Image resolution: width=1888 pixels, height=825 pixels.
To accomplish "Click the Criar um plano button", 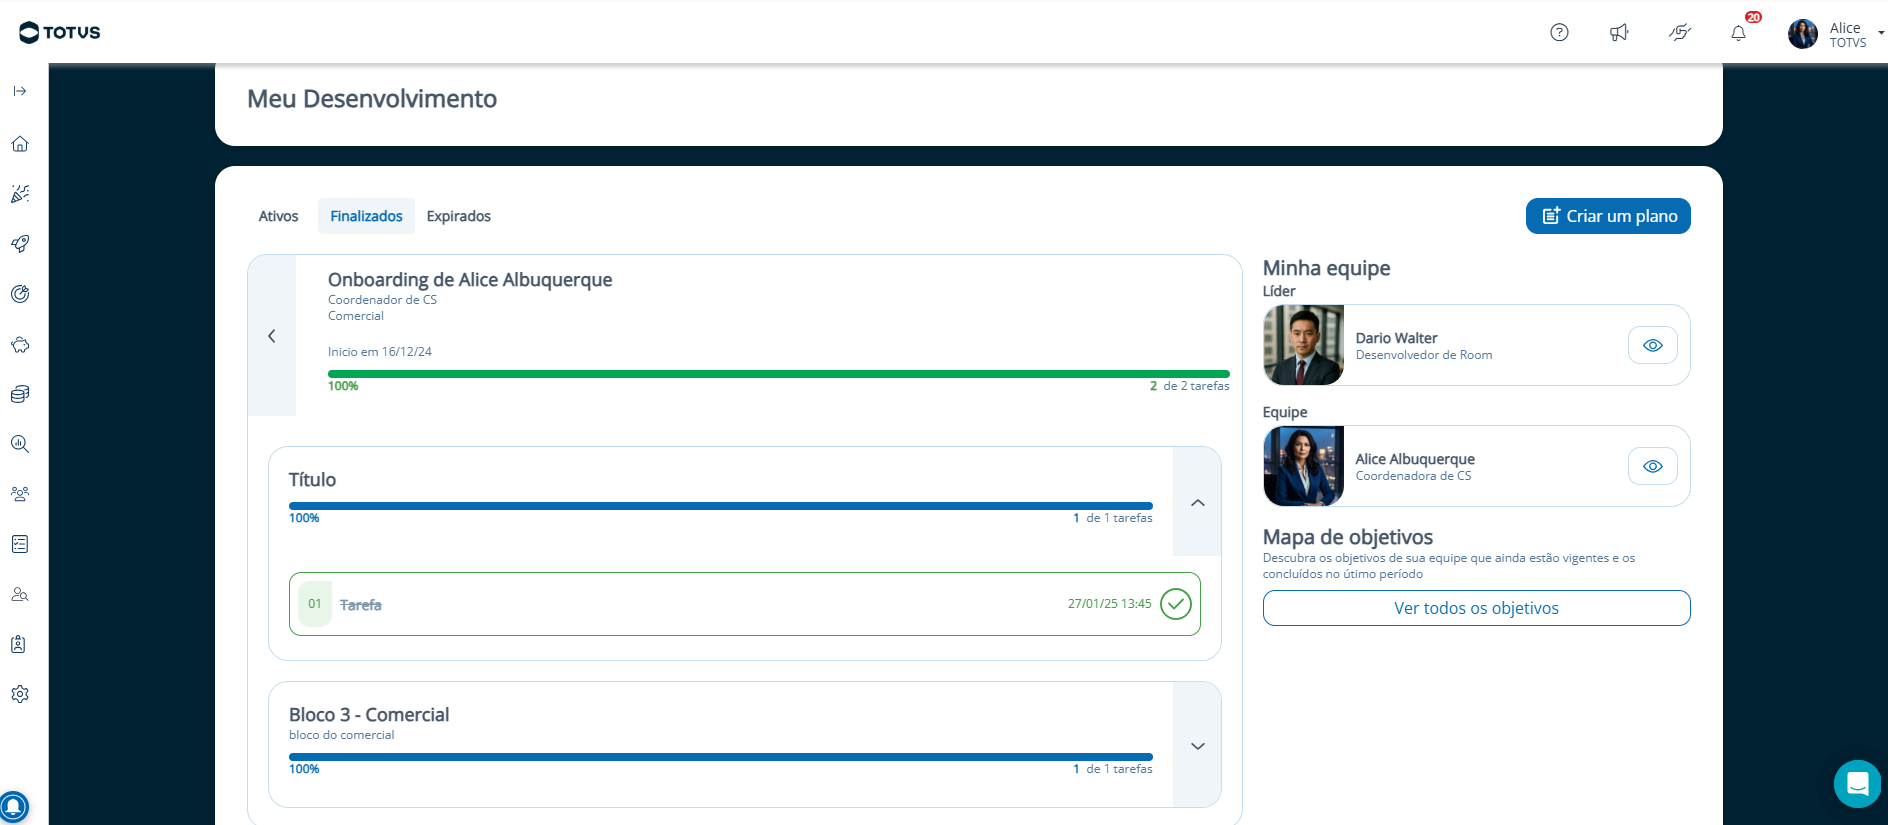I will pos(1607,216).
